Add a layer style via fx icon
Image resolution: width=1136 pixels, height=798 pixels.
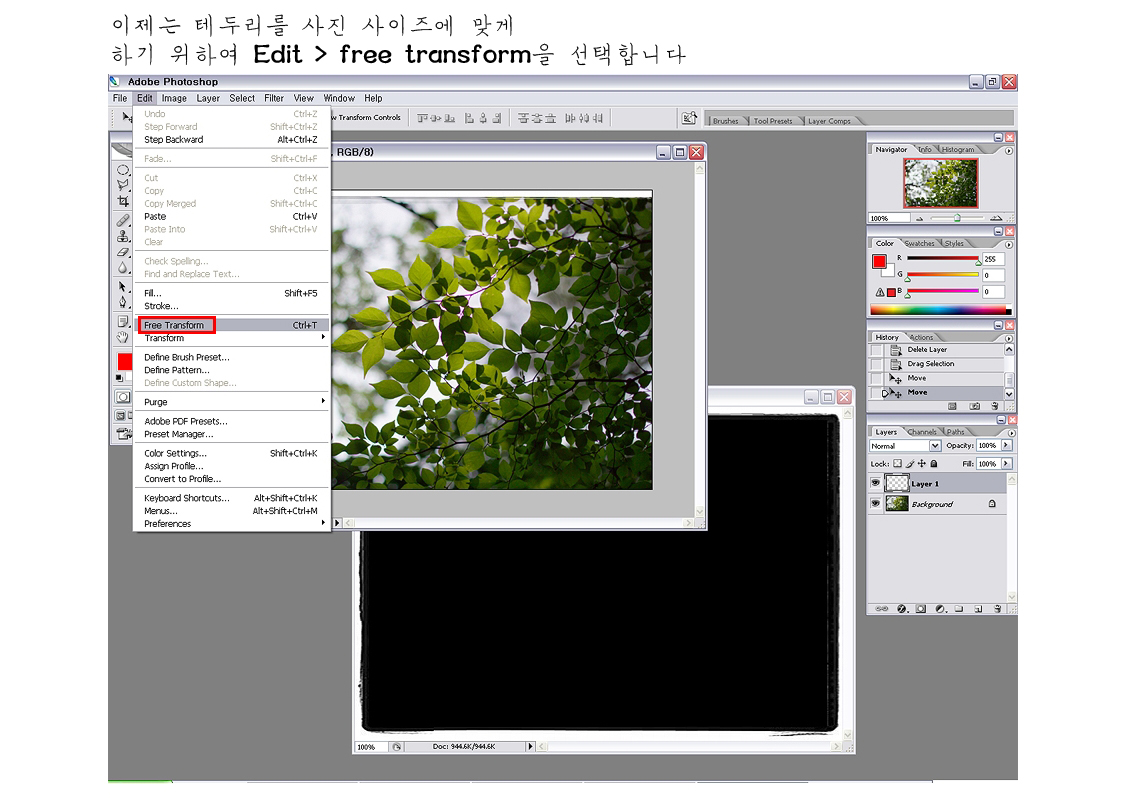[902, 608]
